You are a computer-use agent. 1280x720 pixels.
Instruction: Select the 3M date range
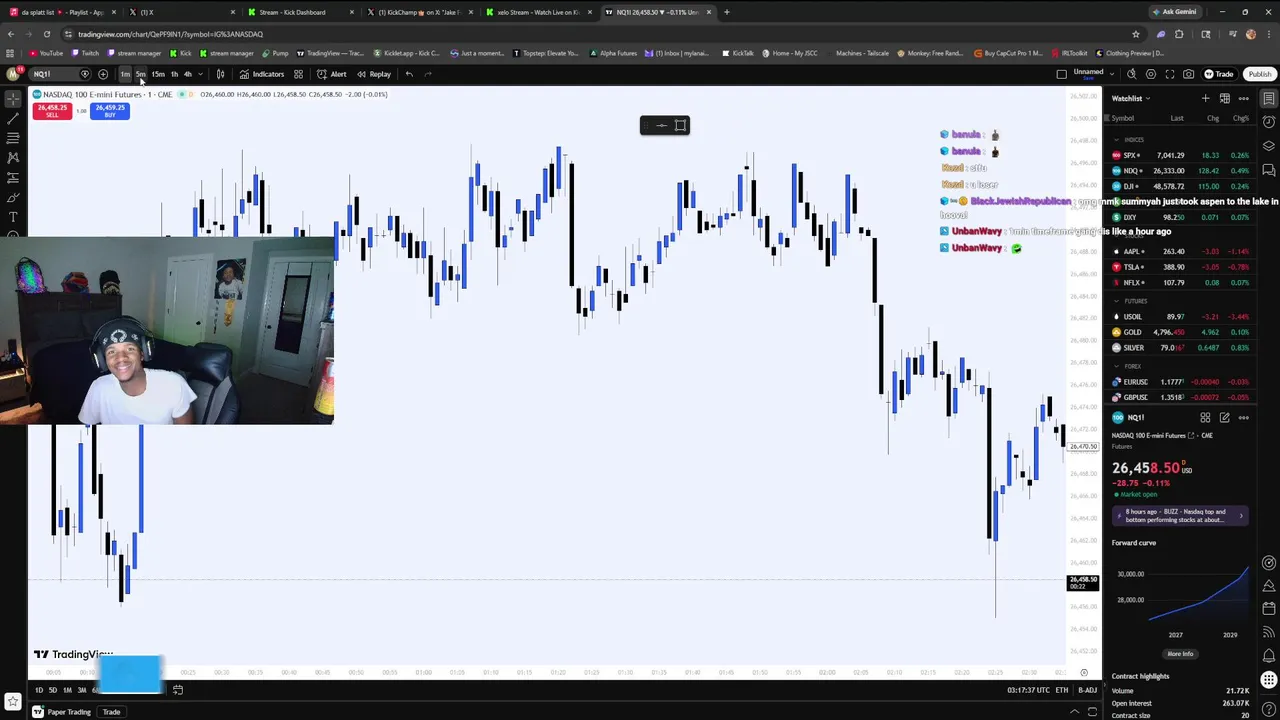[x=81, y=690]
